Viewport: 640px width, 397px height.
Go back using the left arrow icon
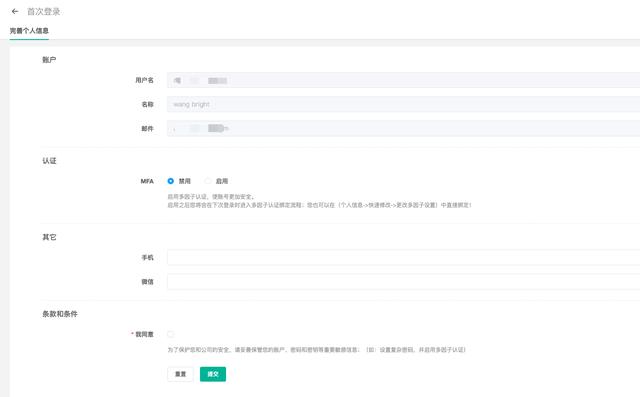pos(15,11)
